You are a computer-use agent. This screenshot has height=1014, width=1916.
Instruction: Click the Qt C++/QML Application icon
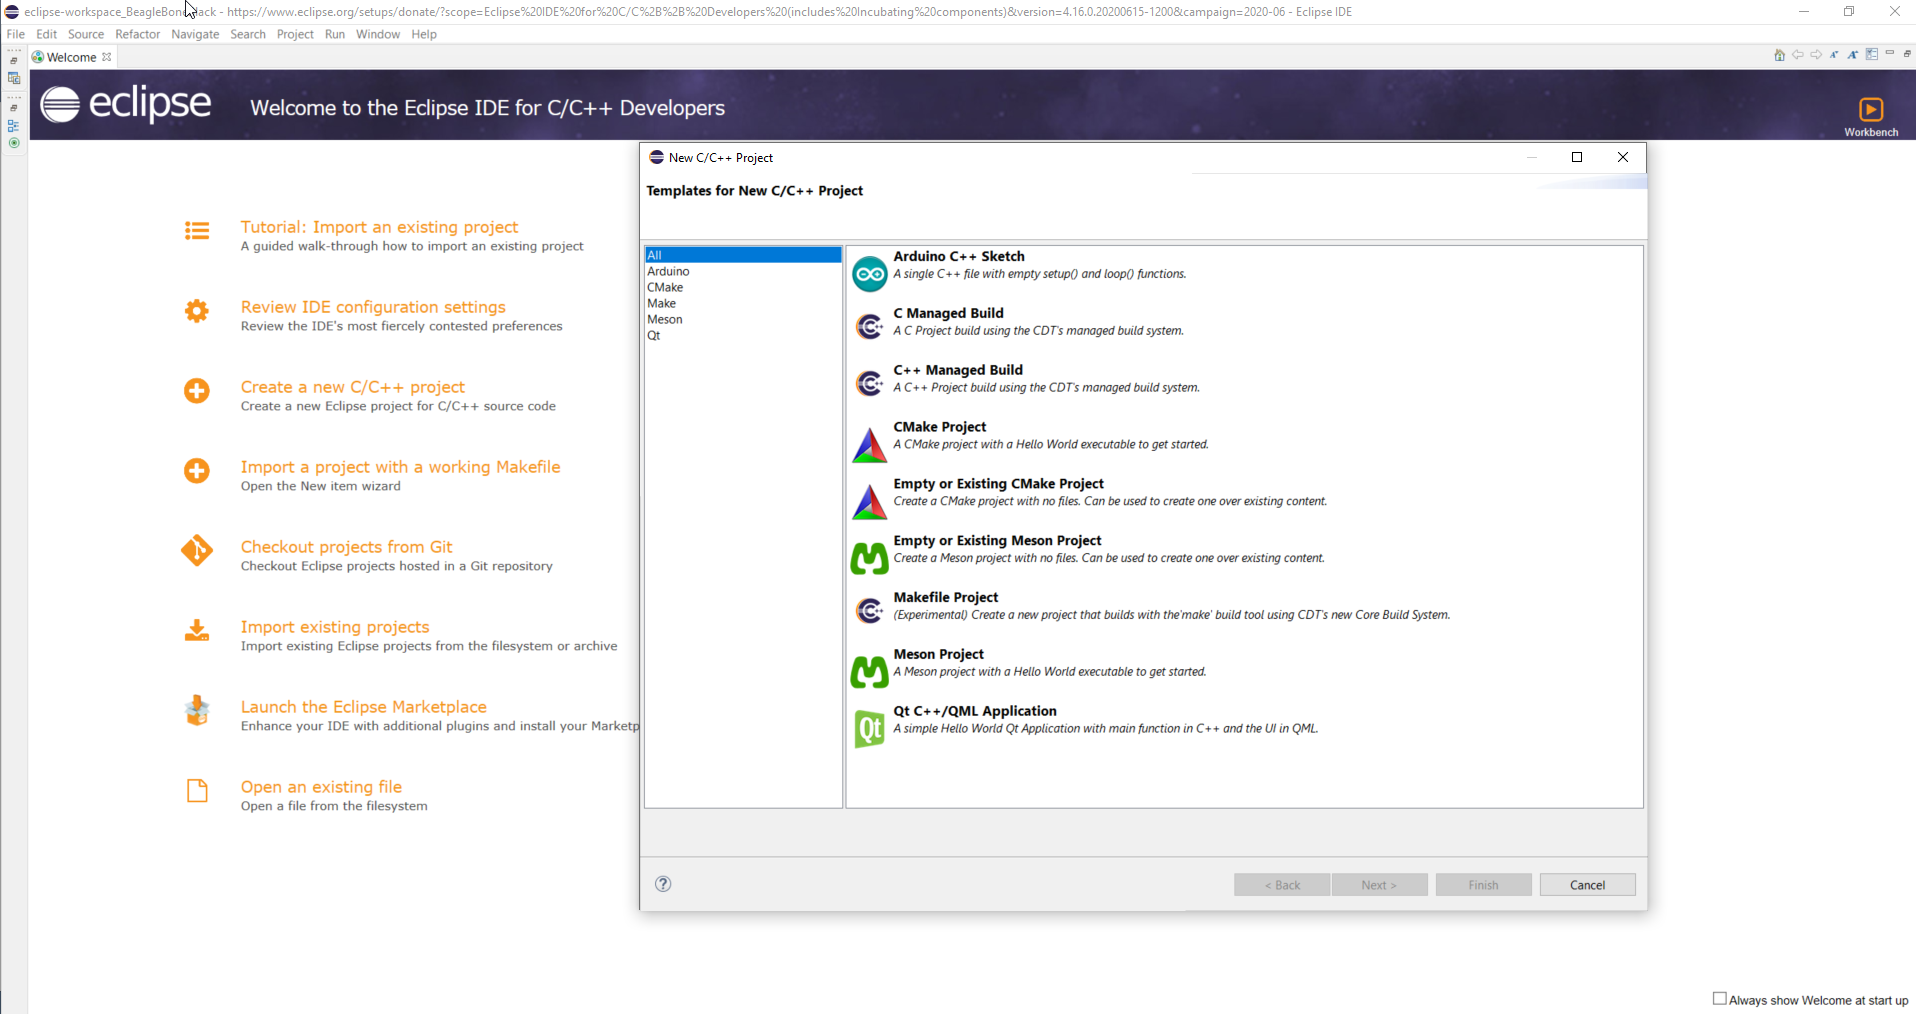[x=869, y=729]
